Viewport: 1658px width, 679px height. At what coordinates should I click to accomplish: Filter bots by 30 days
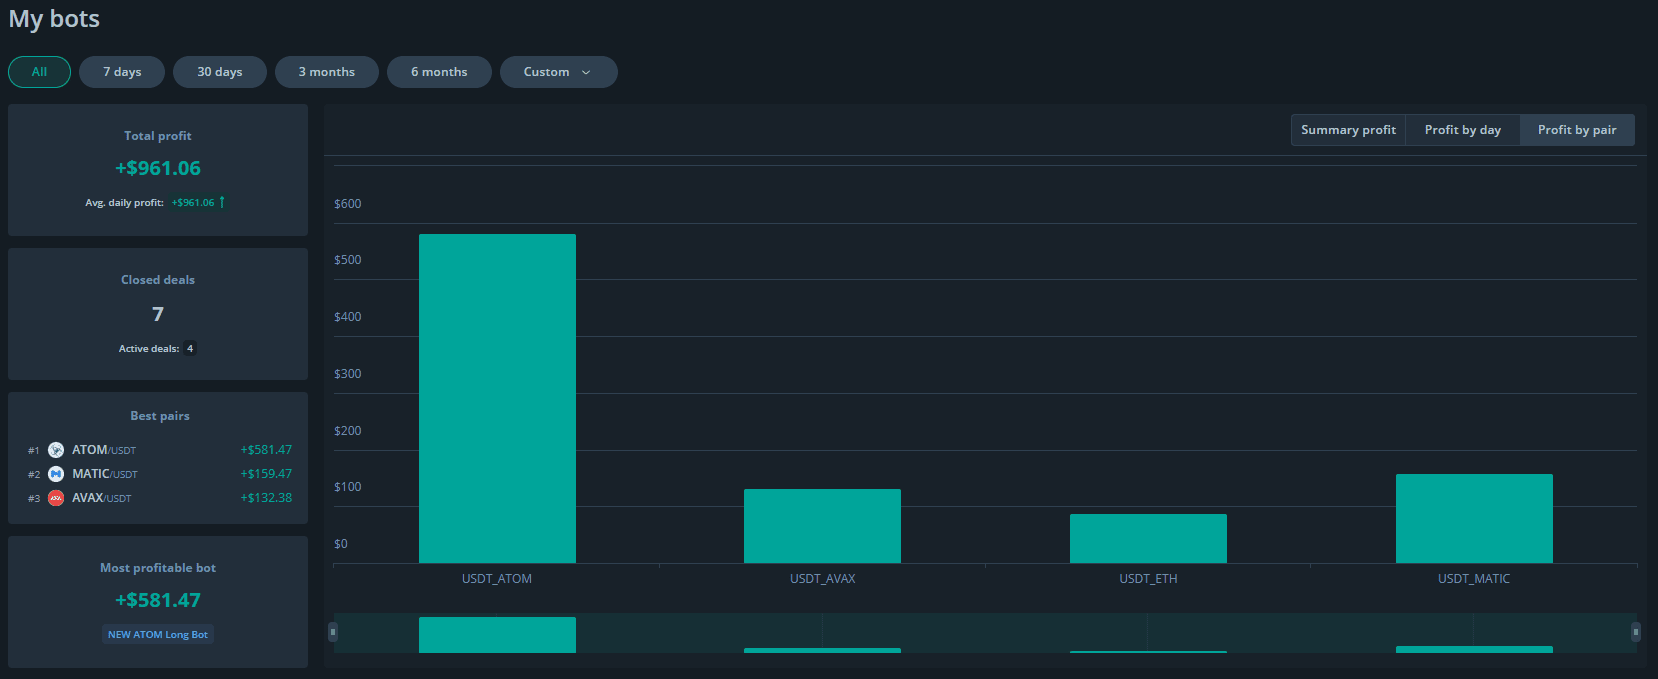click(220, 72)
